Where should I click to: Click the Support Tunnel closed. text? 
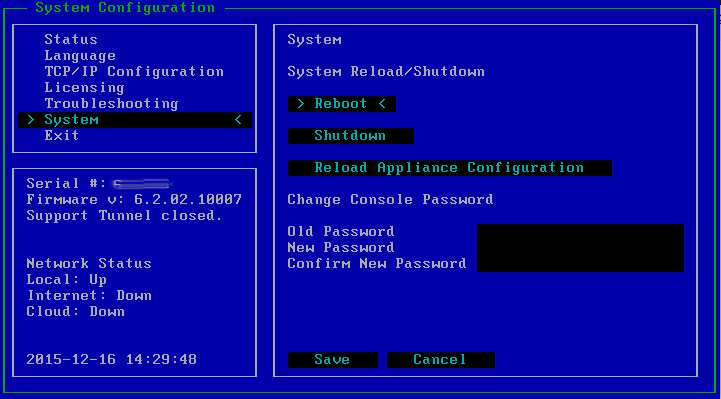click(x=125, y=216)
